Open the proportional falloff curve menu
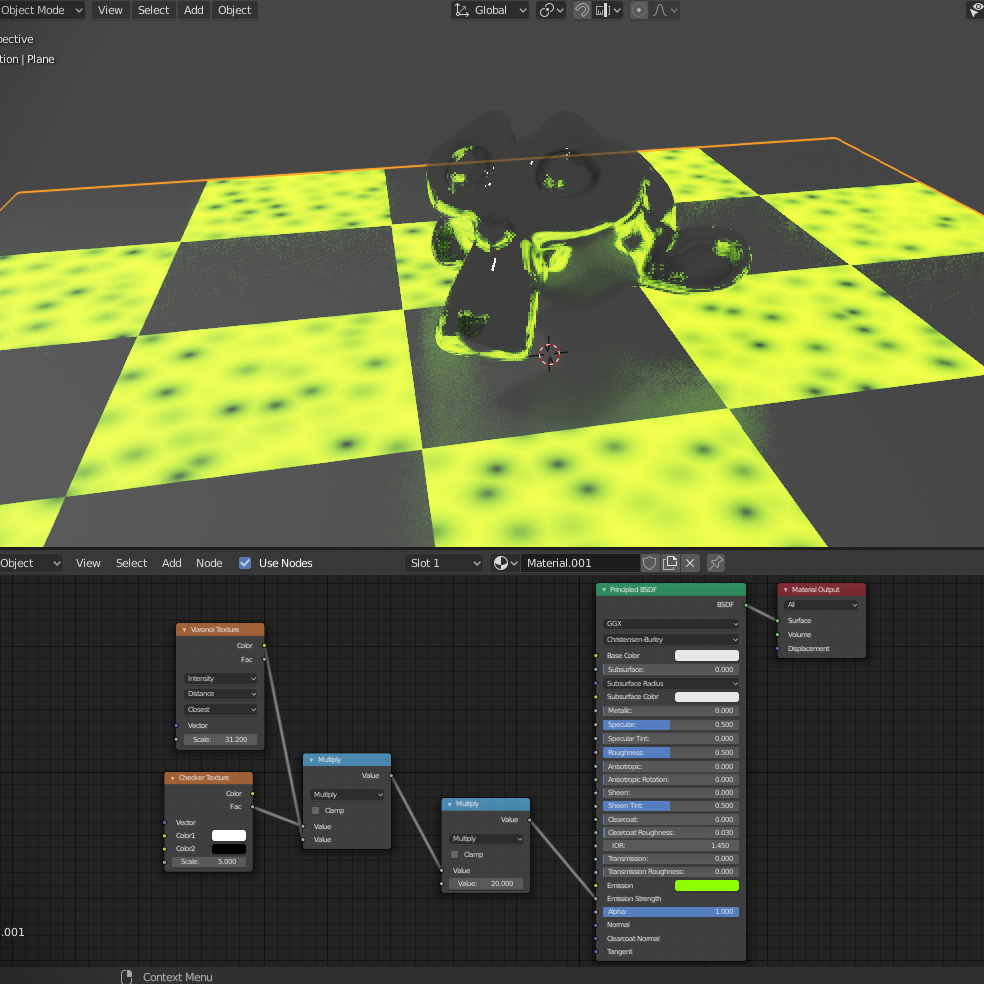 [665, 10]
